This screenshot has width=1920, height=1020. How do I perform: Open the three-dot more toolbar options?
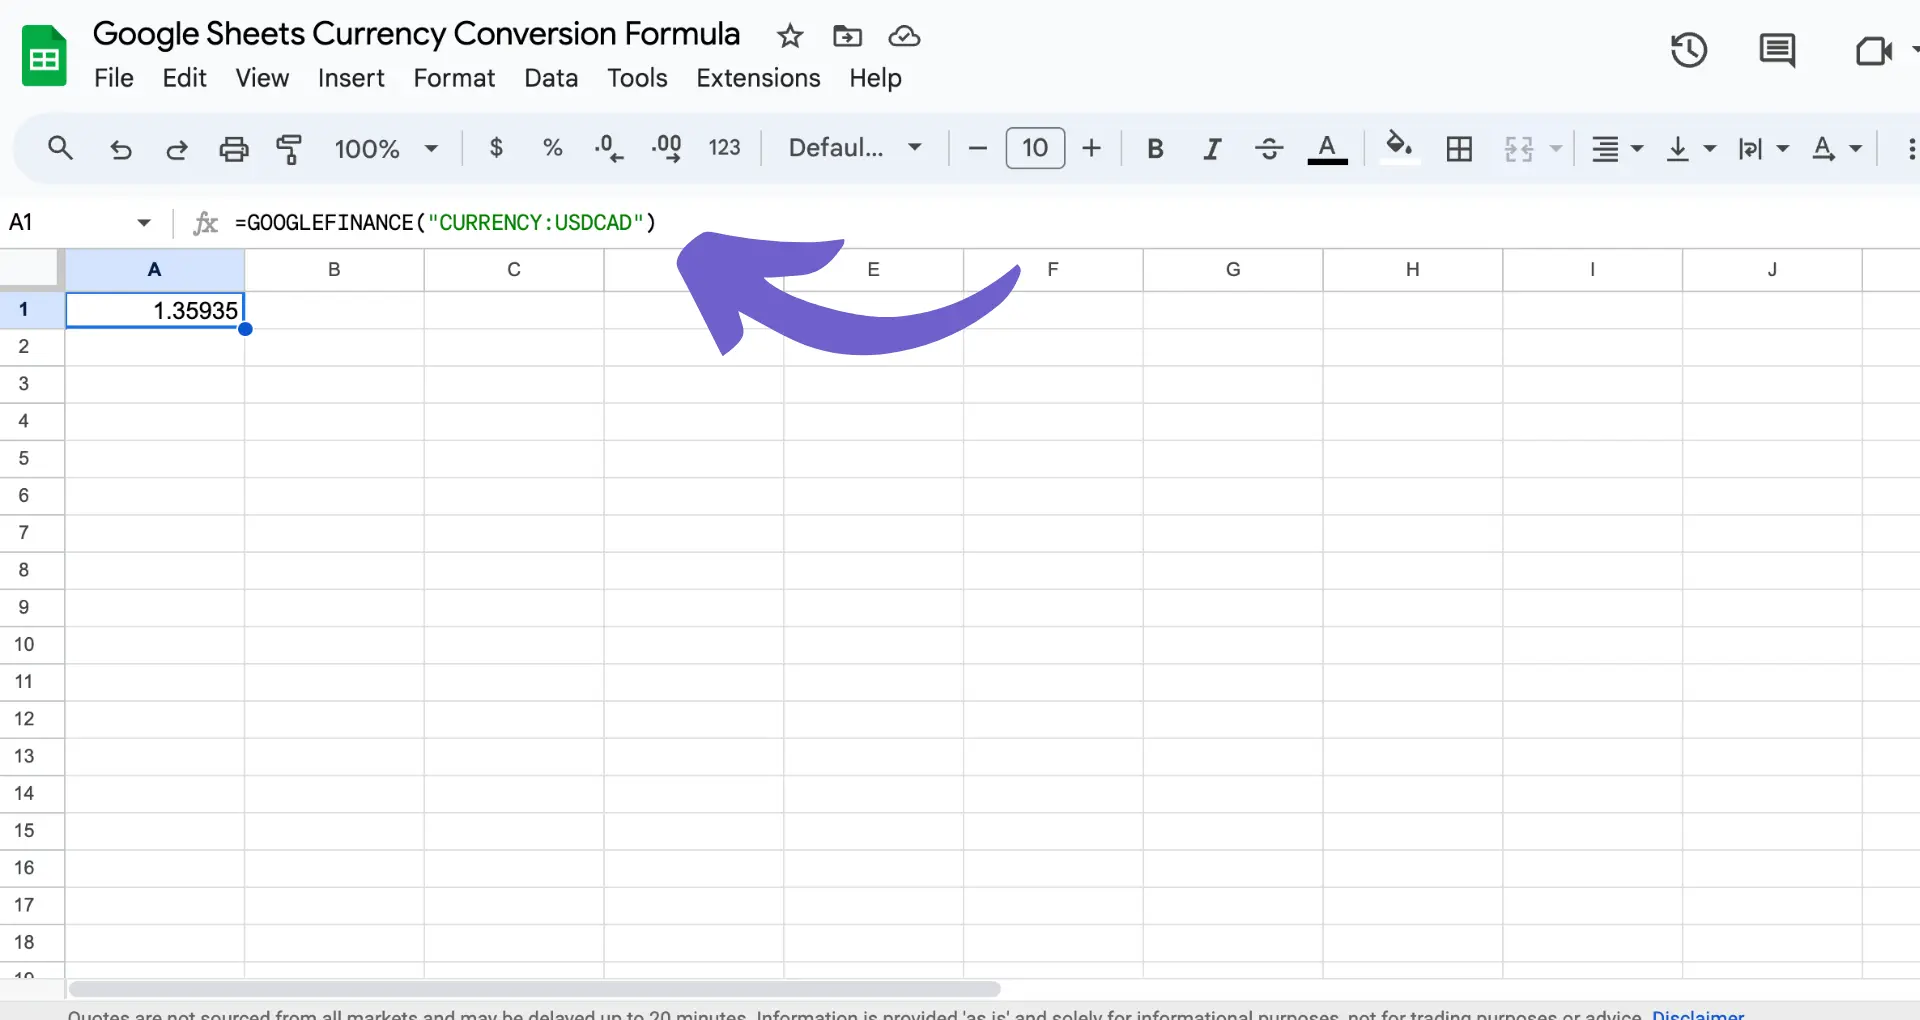coord(1911,149)
